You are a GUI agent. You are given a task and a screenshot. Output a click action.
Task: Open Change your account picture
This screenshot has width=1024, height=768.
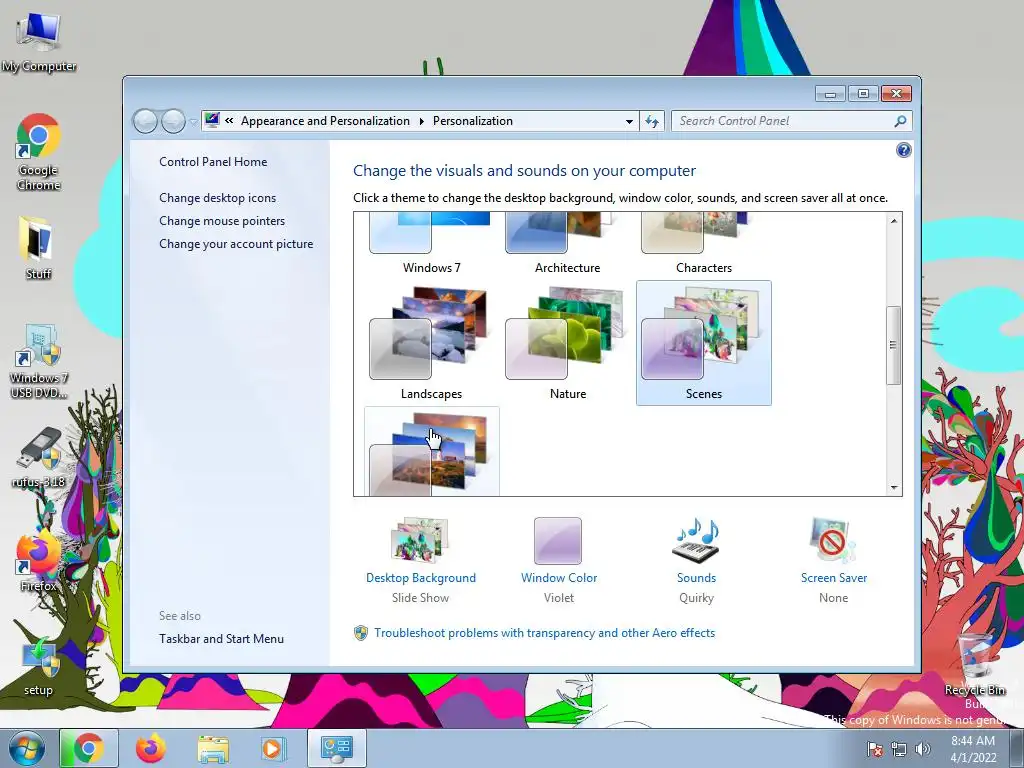tap(236, 244)
